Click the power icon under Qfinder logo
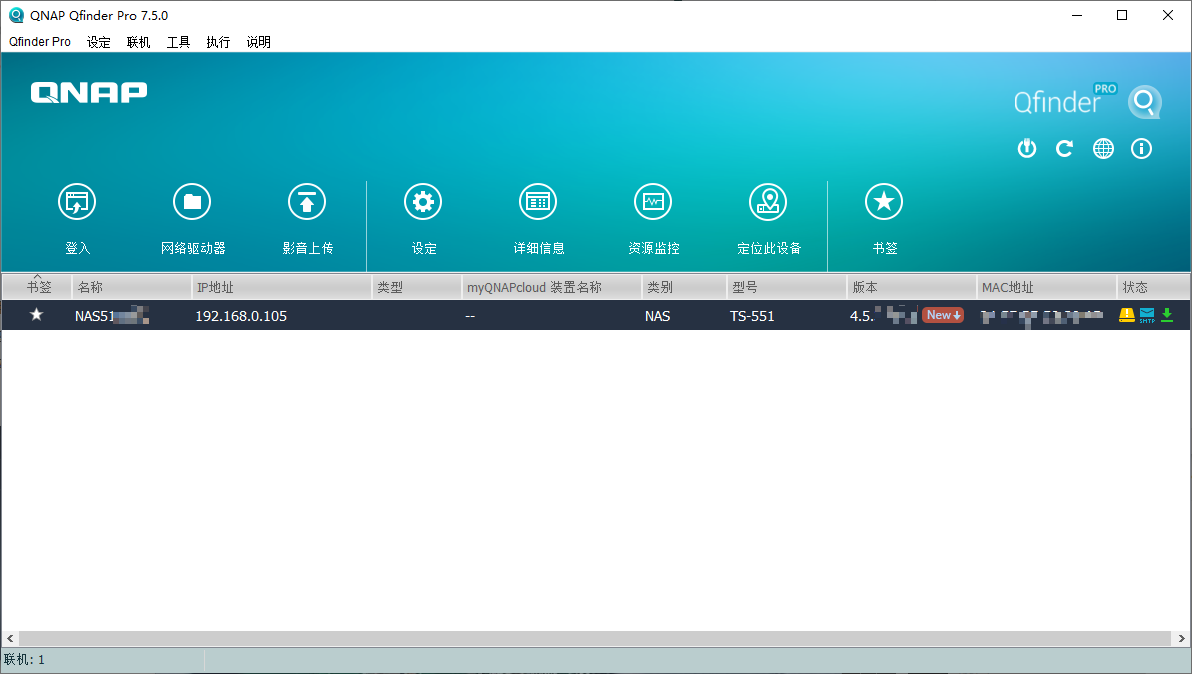The width and height of the screenshot is (1192, 674). 1026,149
